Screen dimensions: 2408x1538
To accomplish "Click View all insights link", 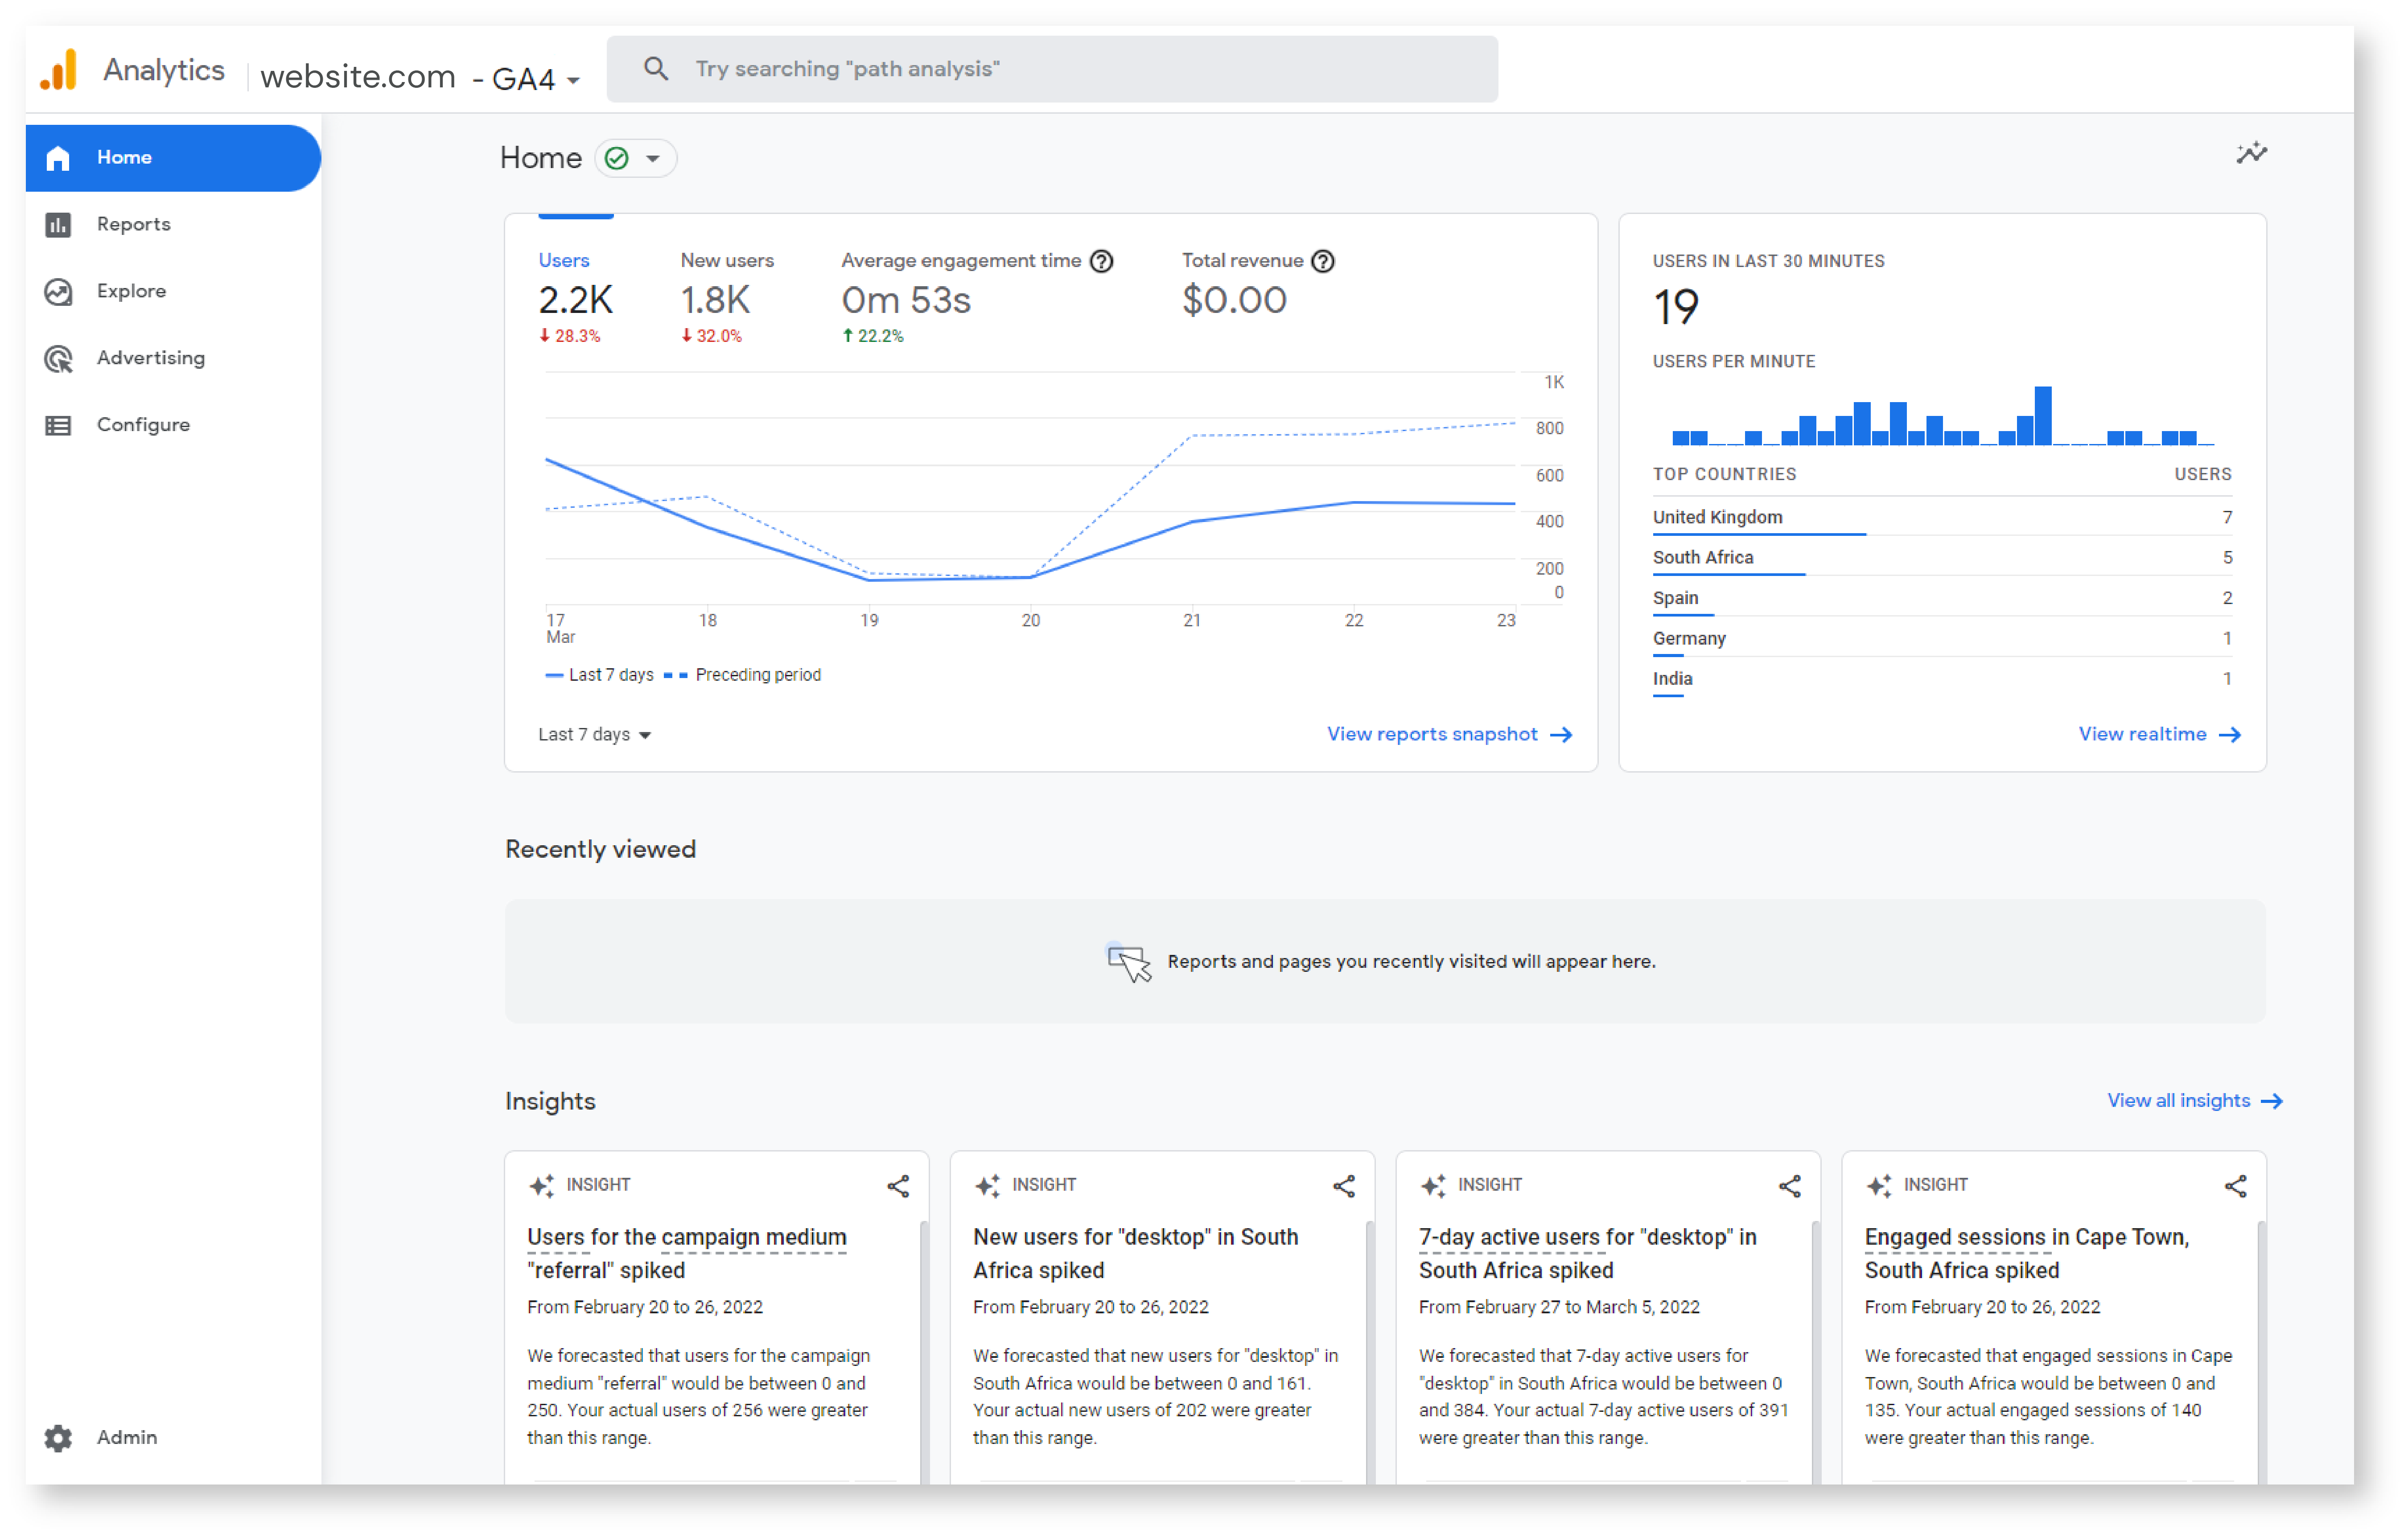I will coord(2195,1101).
